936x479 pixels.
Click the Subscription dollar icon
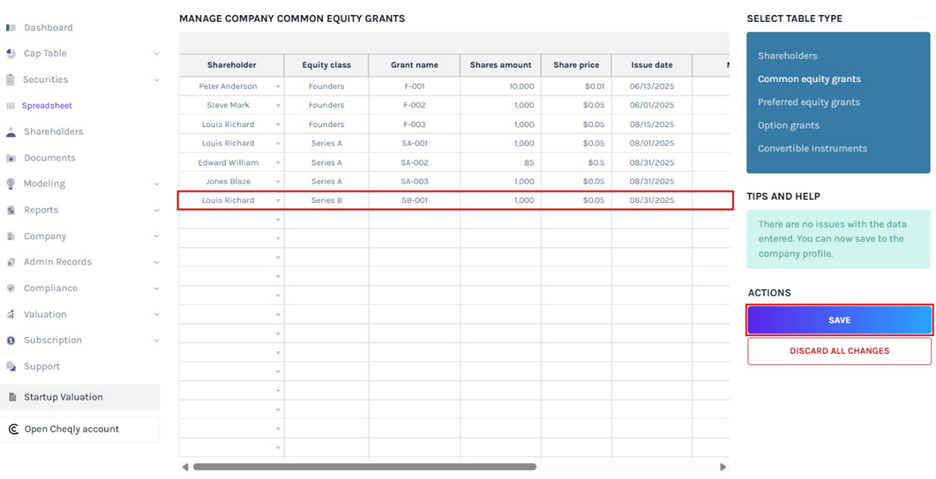tap(11, 340)
